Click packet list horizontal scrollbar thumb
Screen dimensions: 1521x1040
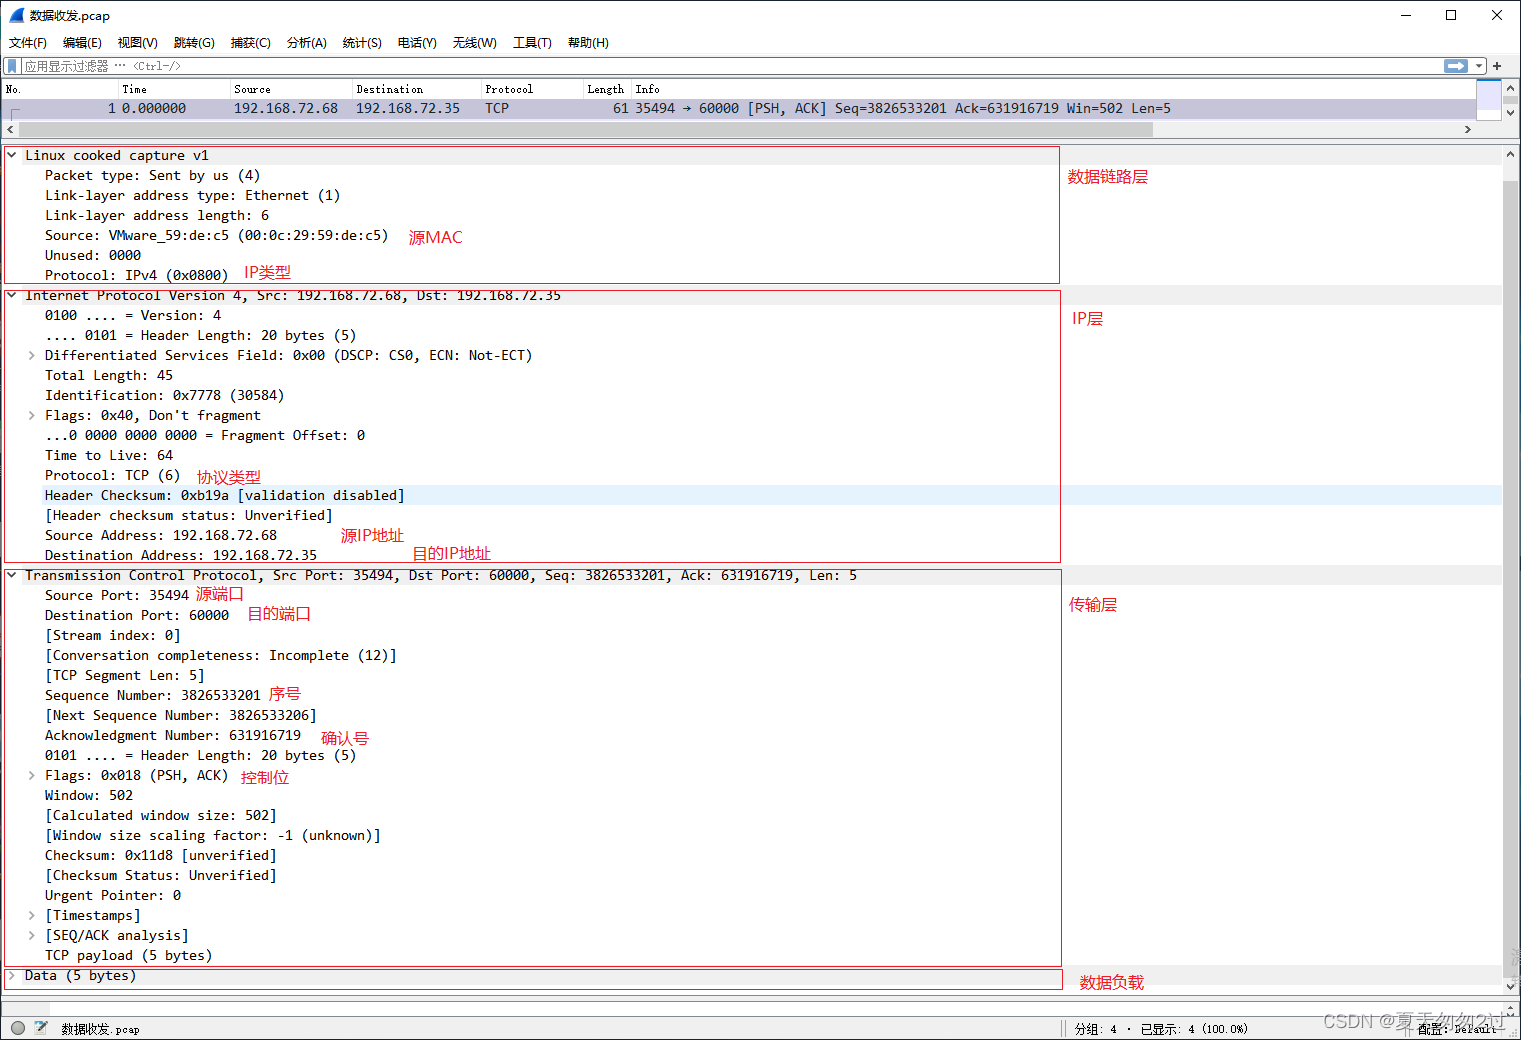(585, 129)
